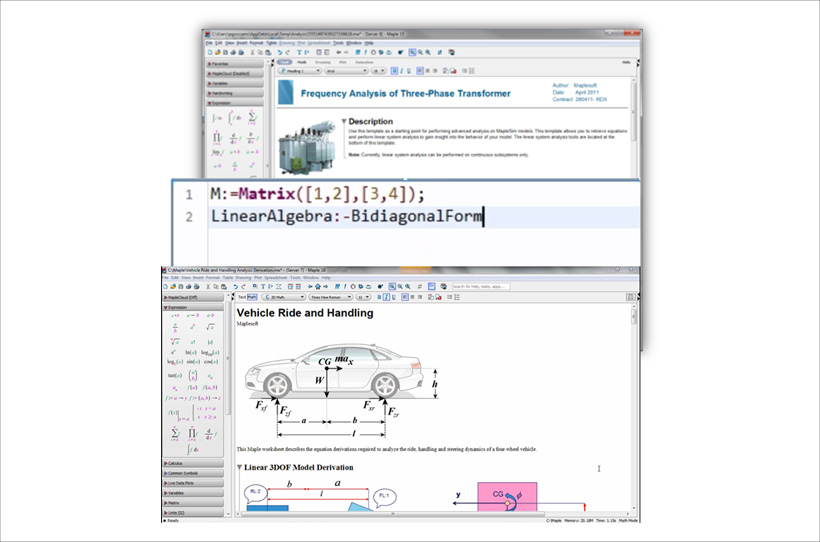Click the vertical scrollbar of the vehicle worksheet
The image size is (820, 542).
click(x=634, y=400)
